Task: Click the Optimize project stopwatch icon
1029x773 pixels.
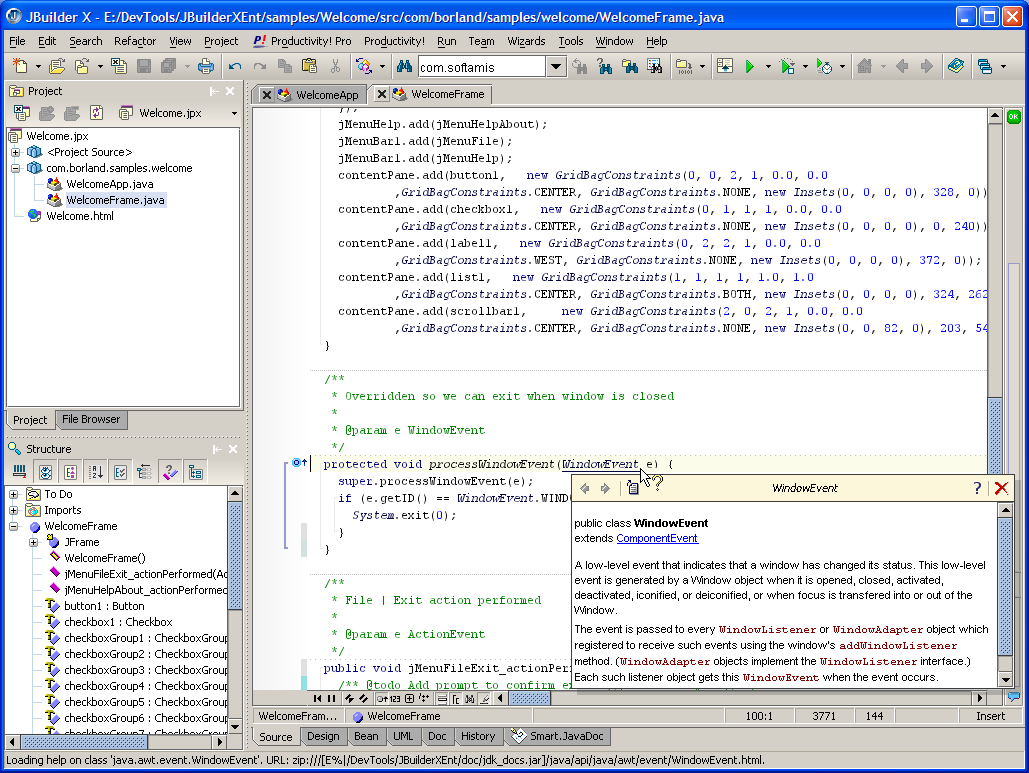Action: (x=824, y=66)
